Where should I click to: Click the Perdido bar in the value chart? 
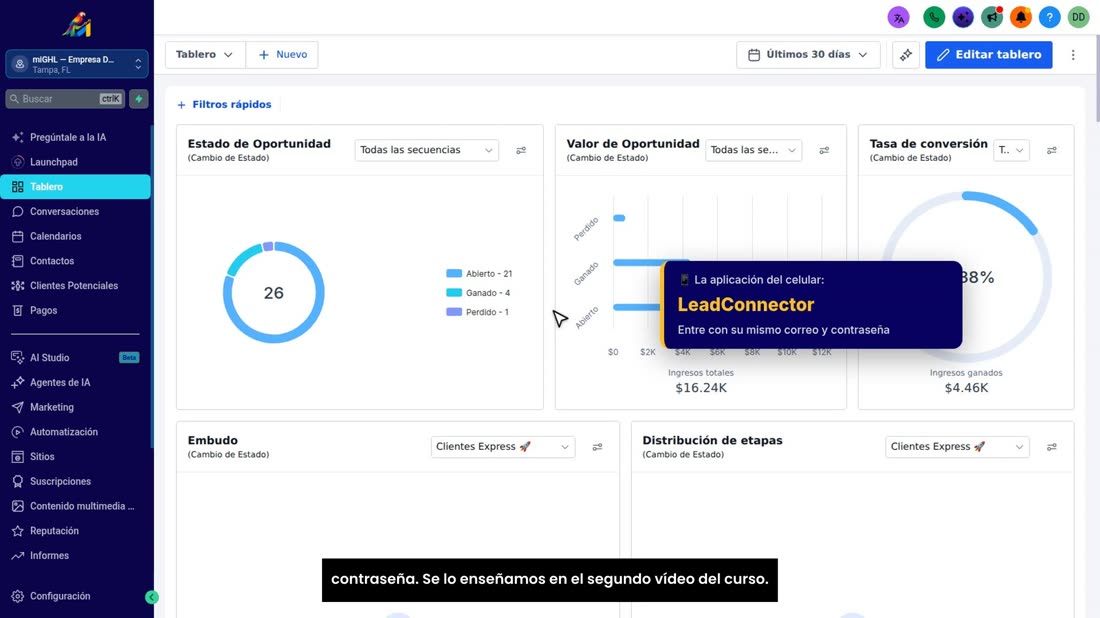pyautogui.click(x=619, y=218)
